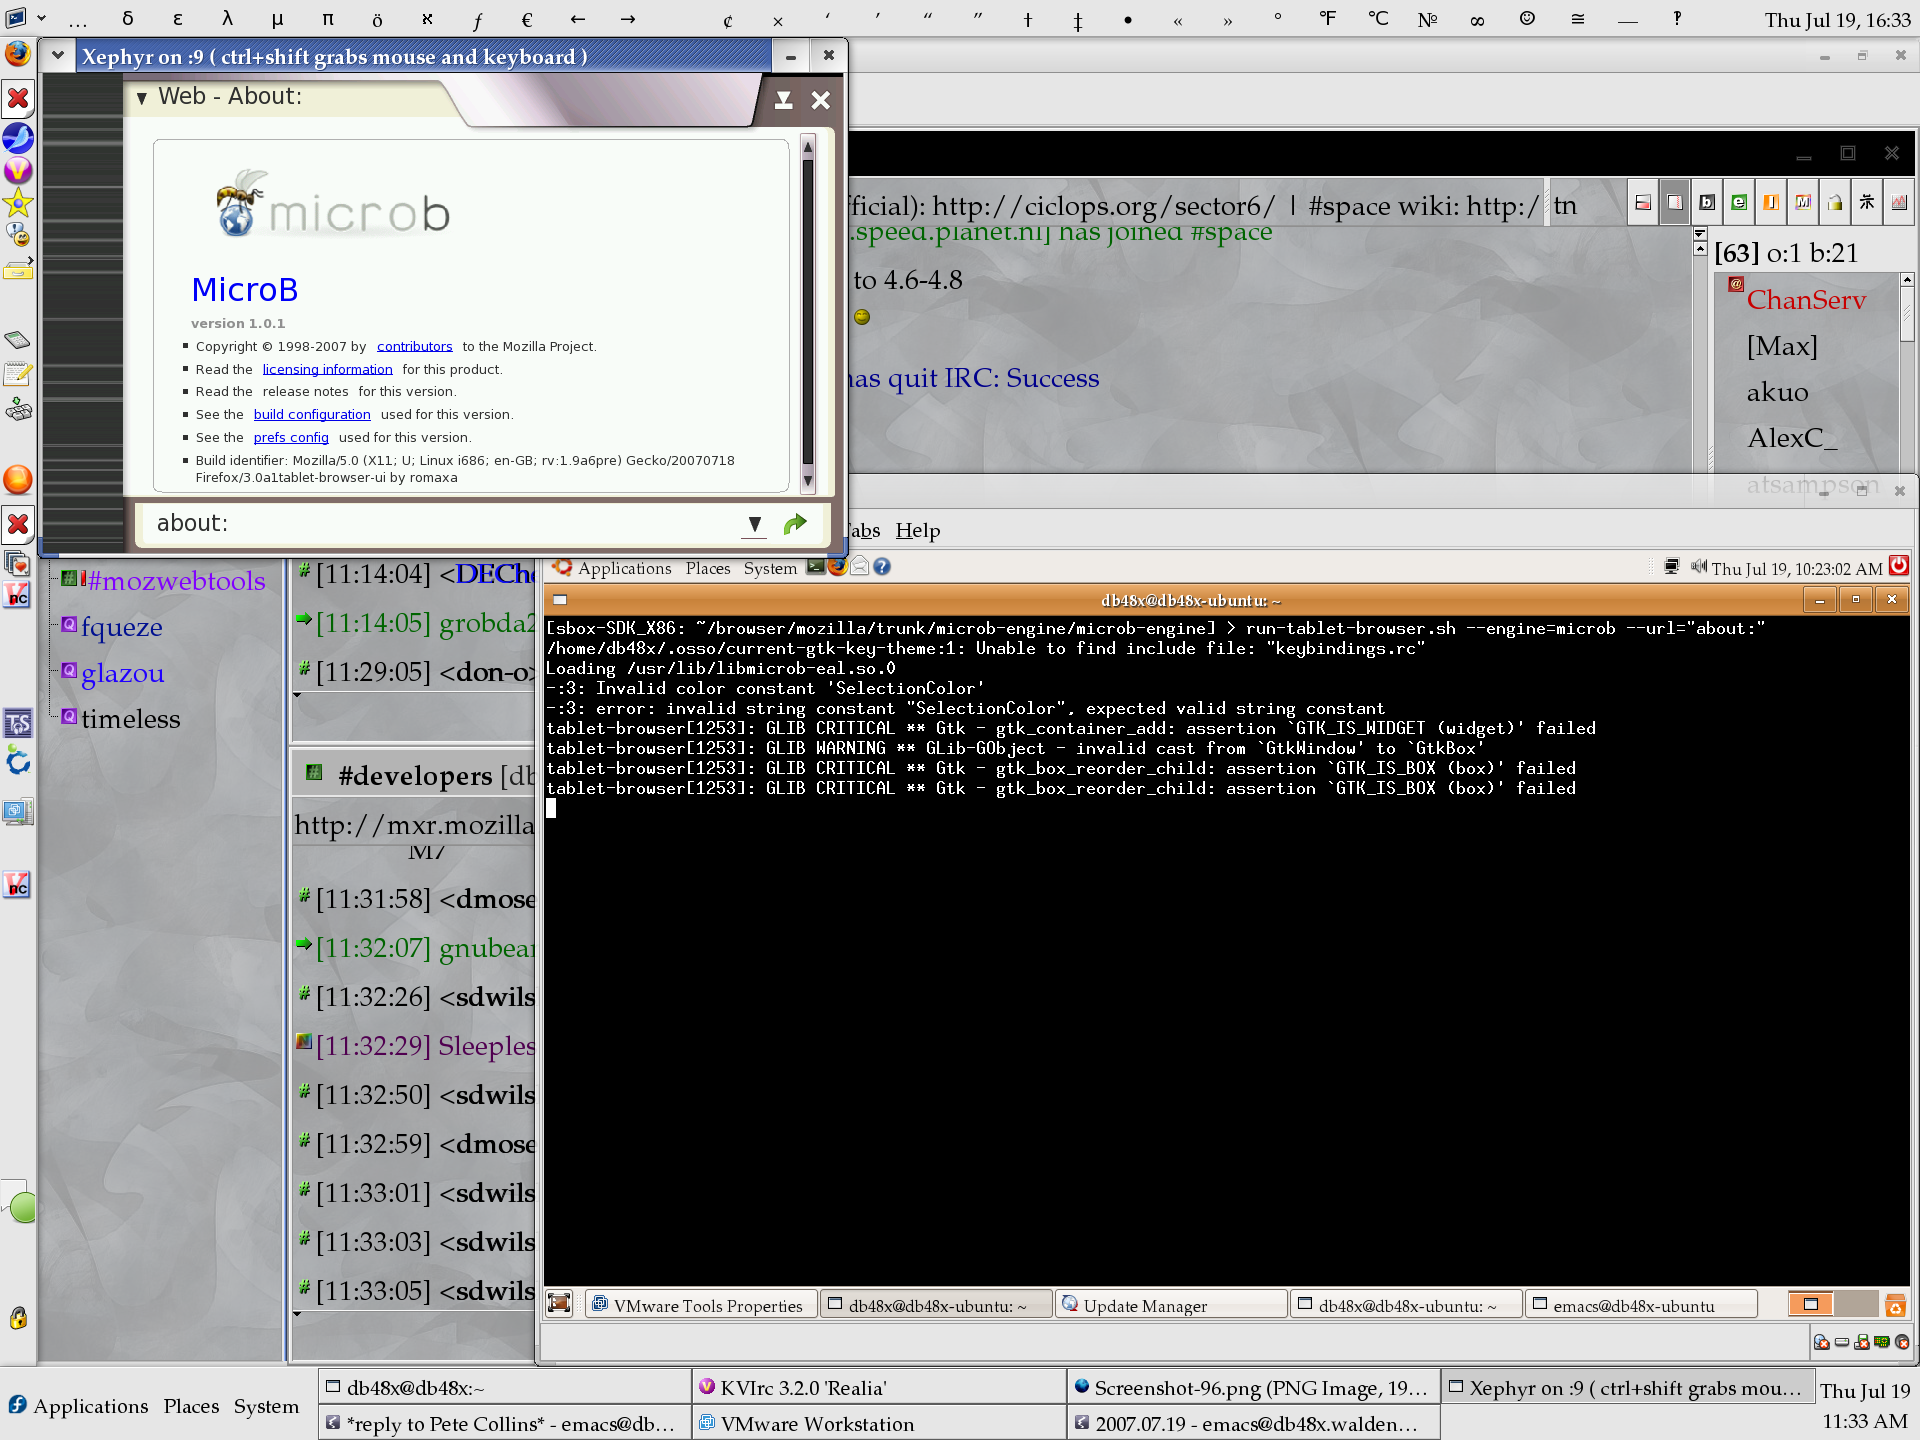Switch to KVIrc 3.2.0 'Realia' taskbar button
Viewport: 1920px width, 1440px height.
click(879, 1388)
